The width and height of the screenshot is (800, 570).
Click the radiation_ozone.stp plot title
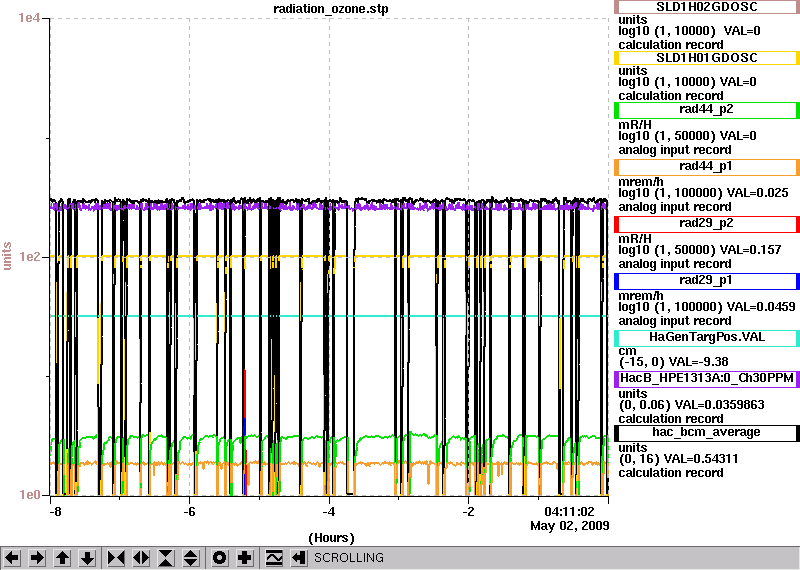pyautogui.click(x=331, y=9)
